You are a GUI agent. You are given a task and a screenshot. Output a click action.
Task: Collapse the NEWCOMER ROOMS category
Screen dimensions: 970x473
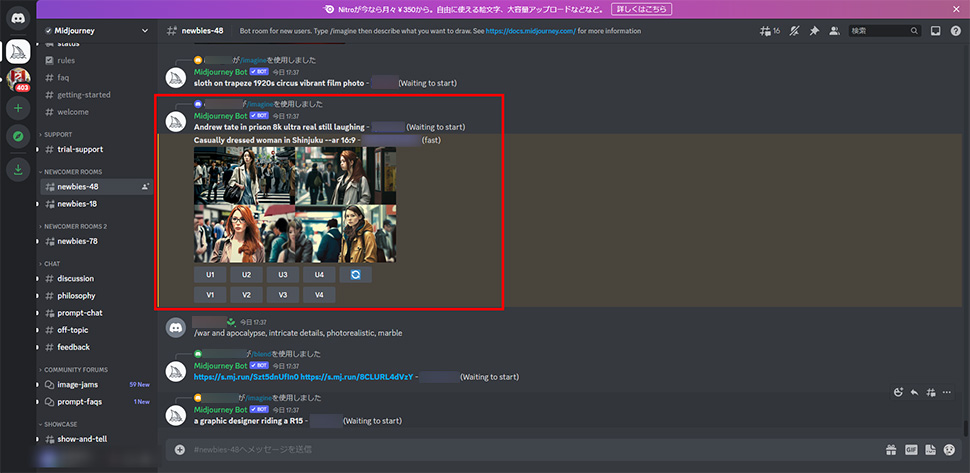point(71,172)
